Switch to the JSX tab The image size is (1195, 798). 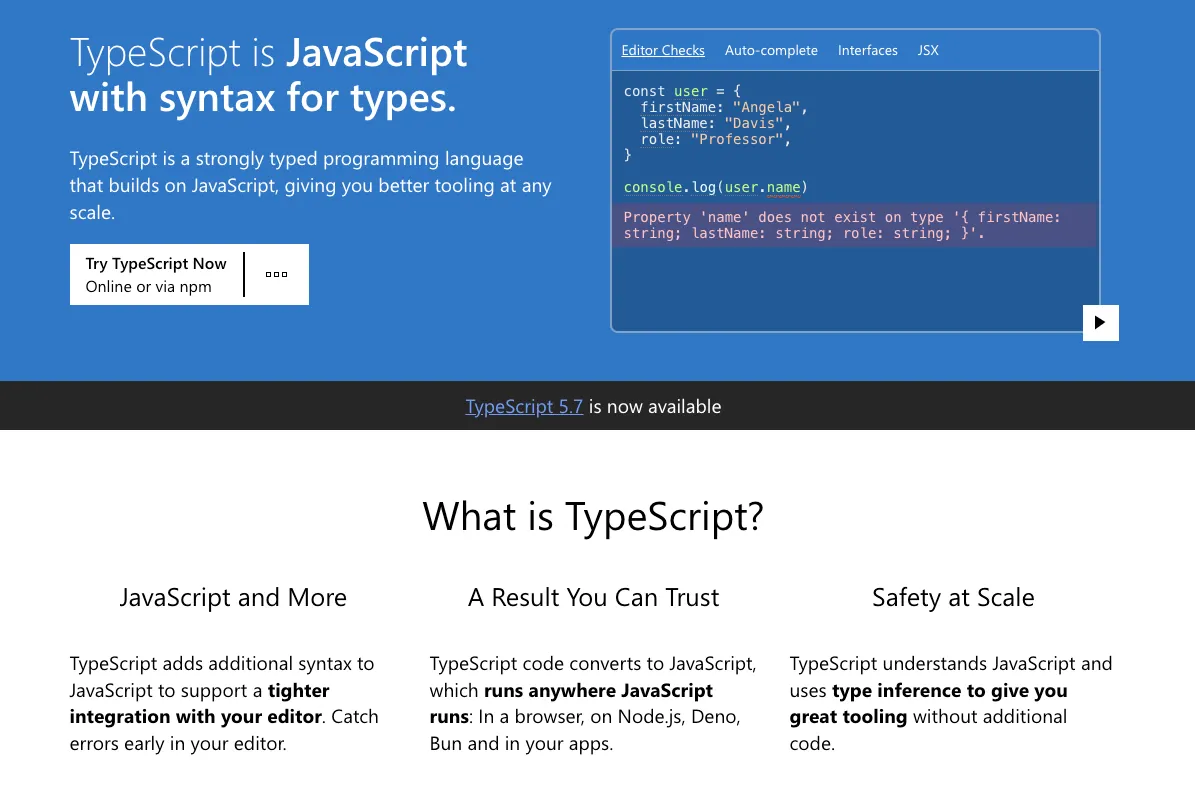(927, 50)
